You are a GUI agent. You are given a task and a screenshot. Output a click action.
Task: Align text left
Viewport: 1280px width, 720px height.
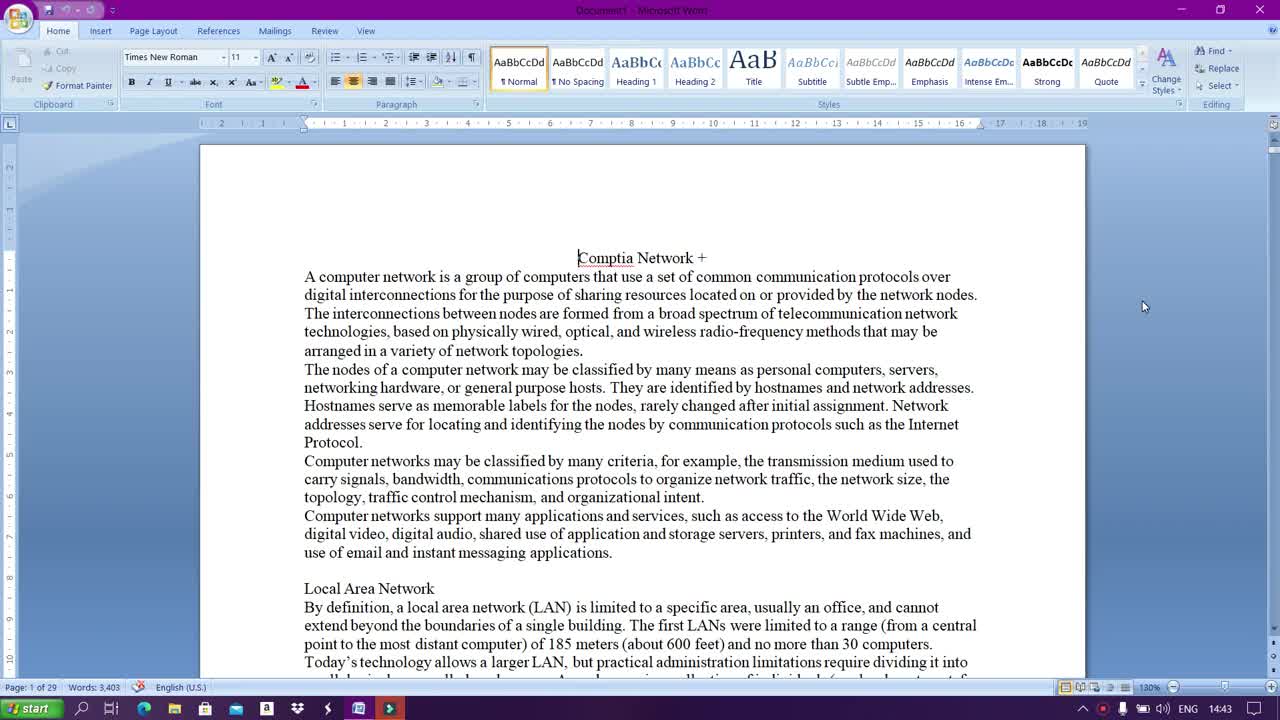[x=335, y=82]
